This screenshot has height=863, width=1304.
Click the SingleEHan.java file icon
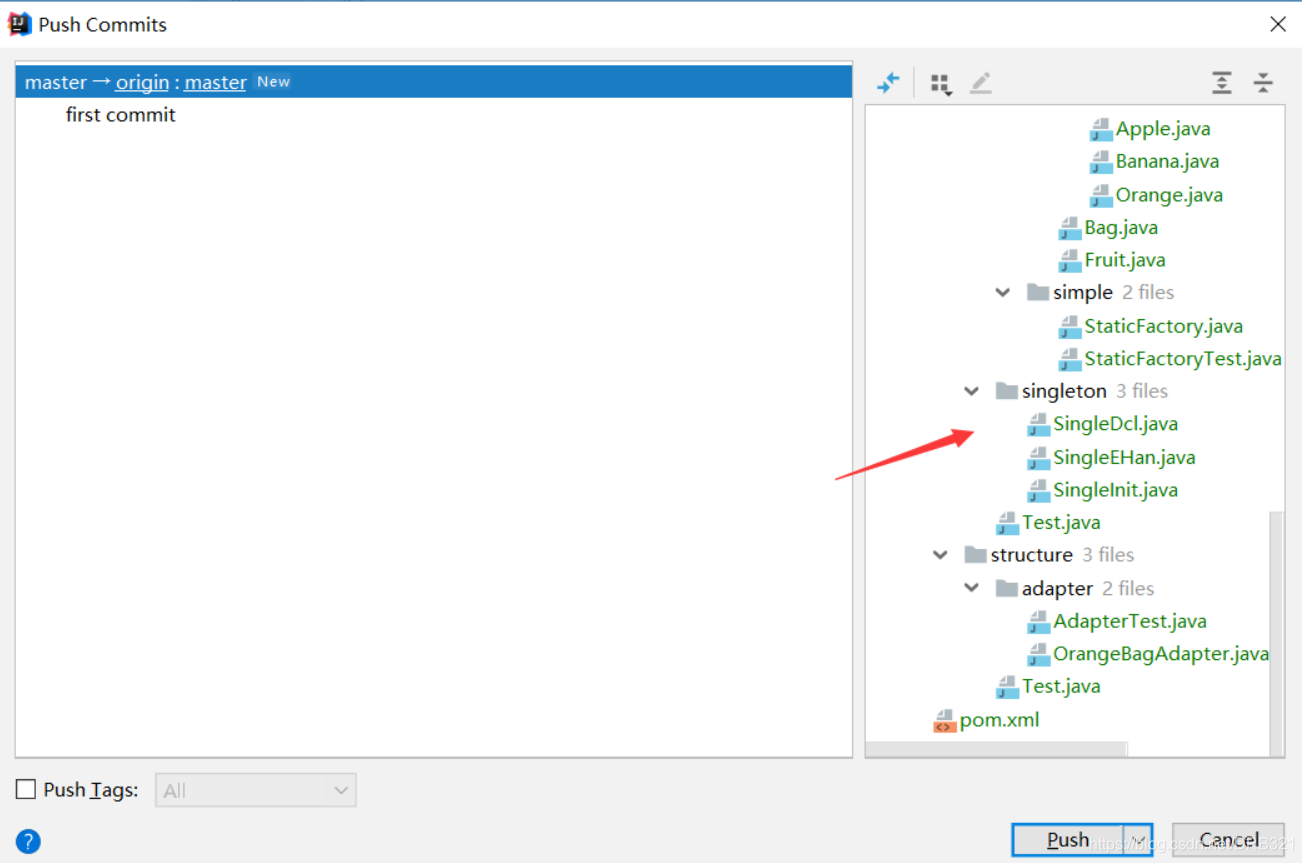pos(1039,458)
